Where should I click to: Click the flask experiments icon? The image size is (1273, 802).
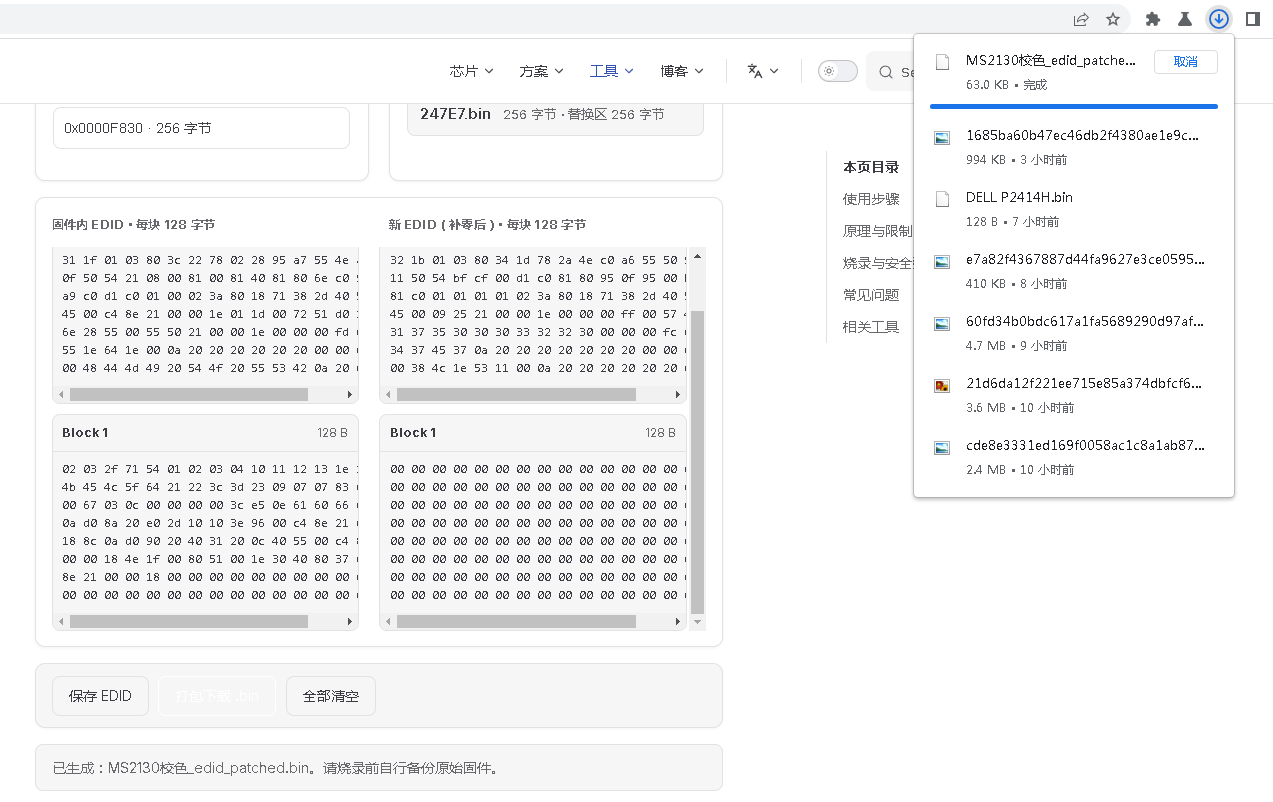pyautogui.click(x=1185, y=19)
